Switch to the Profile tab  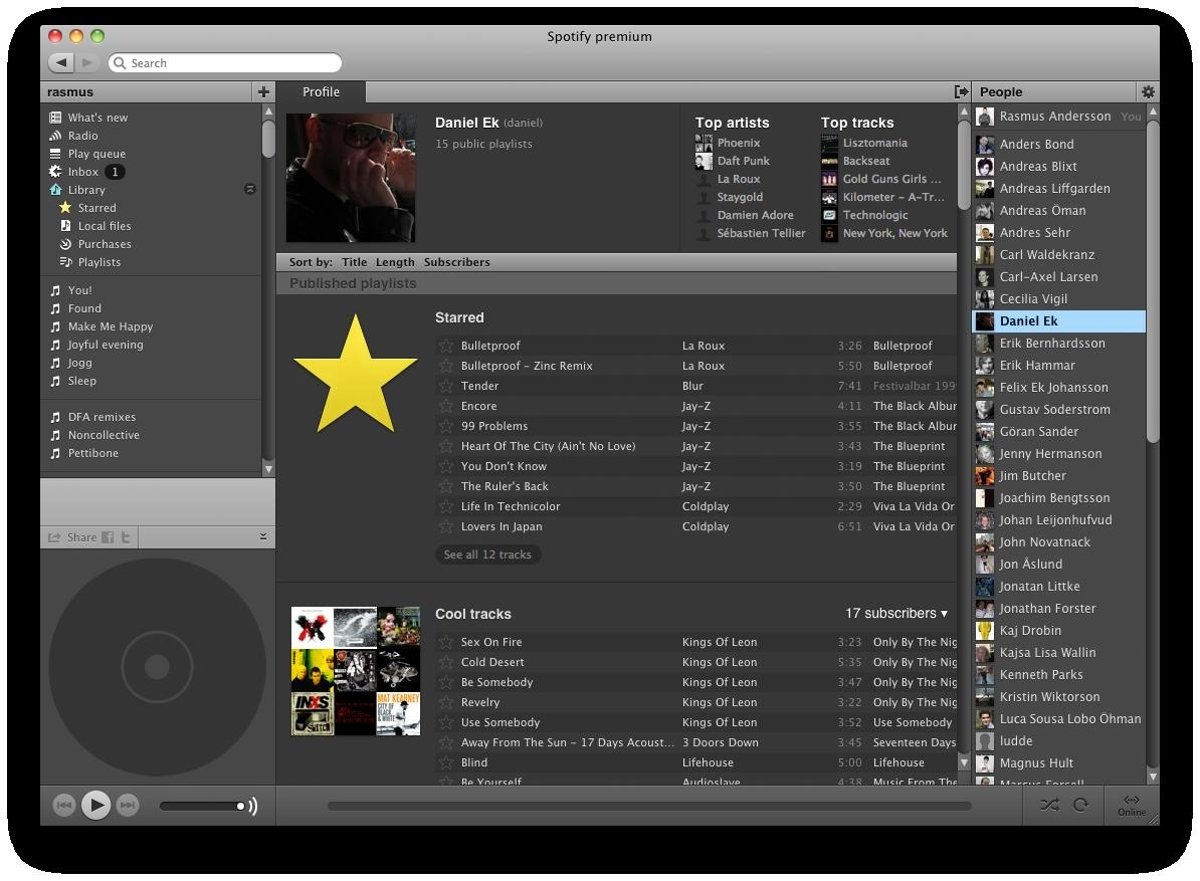click(x=321, y=92)
